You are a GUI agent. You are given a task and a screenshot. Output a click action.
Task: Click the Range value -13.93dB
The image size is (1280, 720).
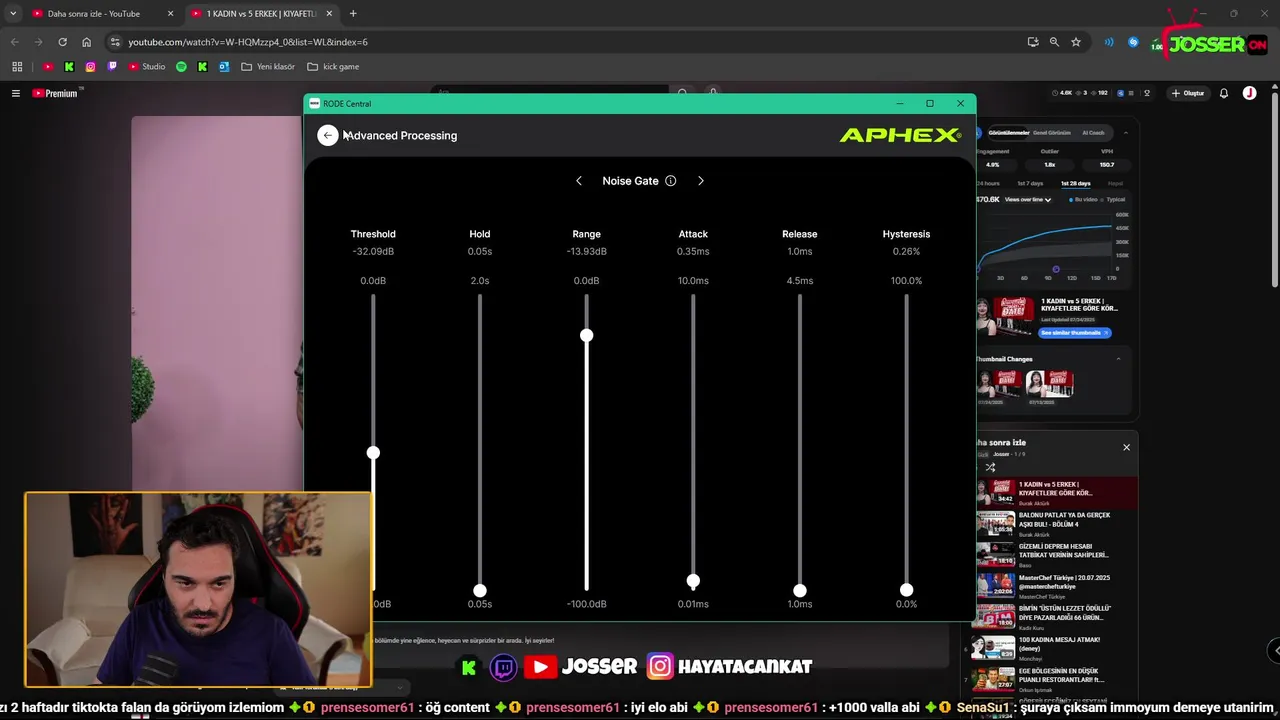pos(587,252)
